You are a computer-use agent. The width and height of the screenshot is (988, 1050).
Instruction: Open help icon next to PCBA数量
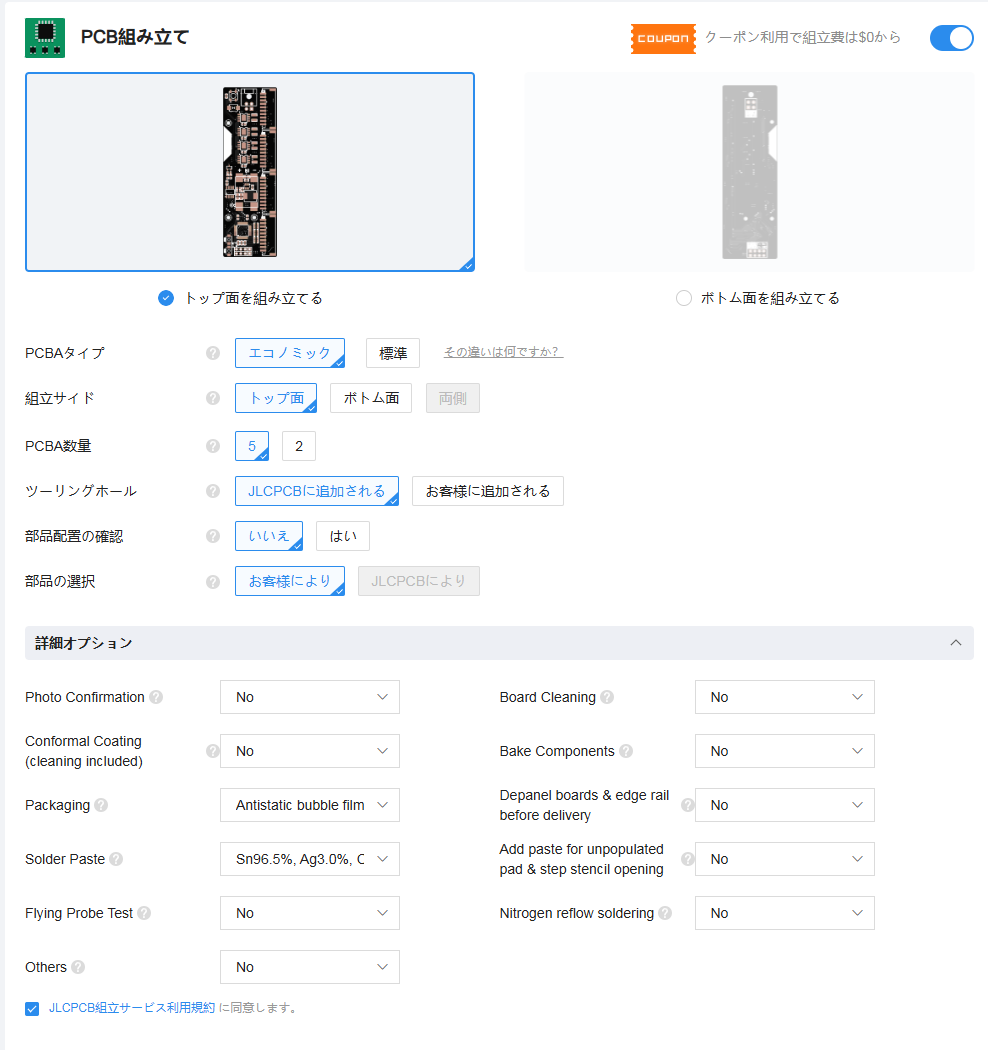pyautogui.click(x=213, y=446)
